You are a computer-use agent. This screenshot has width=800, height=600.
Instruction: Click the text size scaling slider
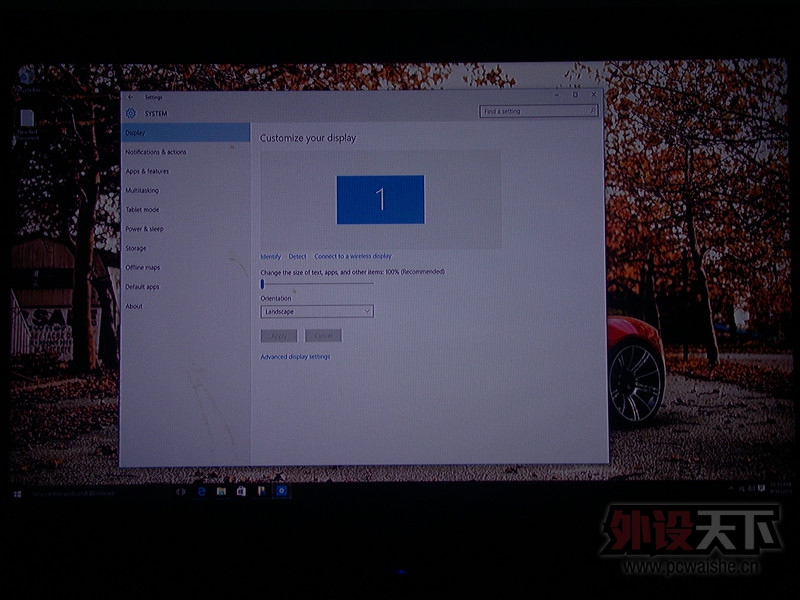pos(317,284)
